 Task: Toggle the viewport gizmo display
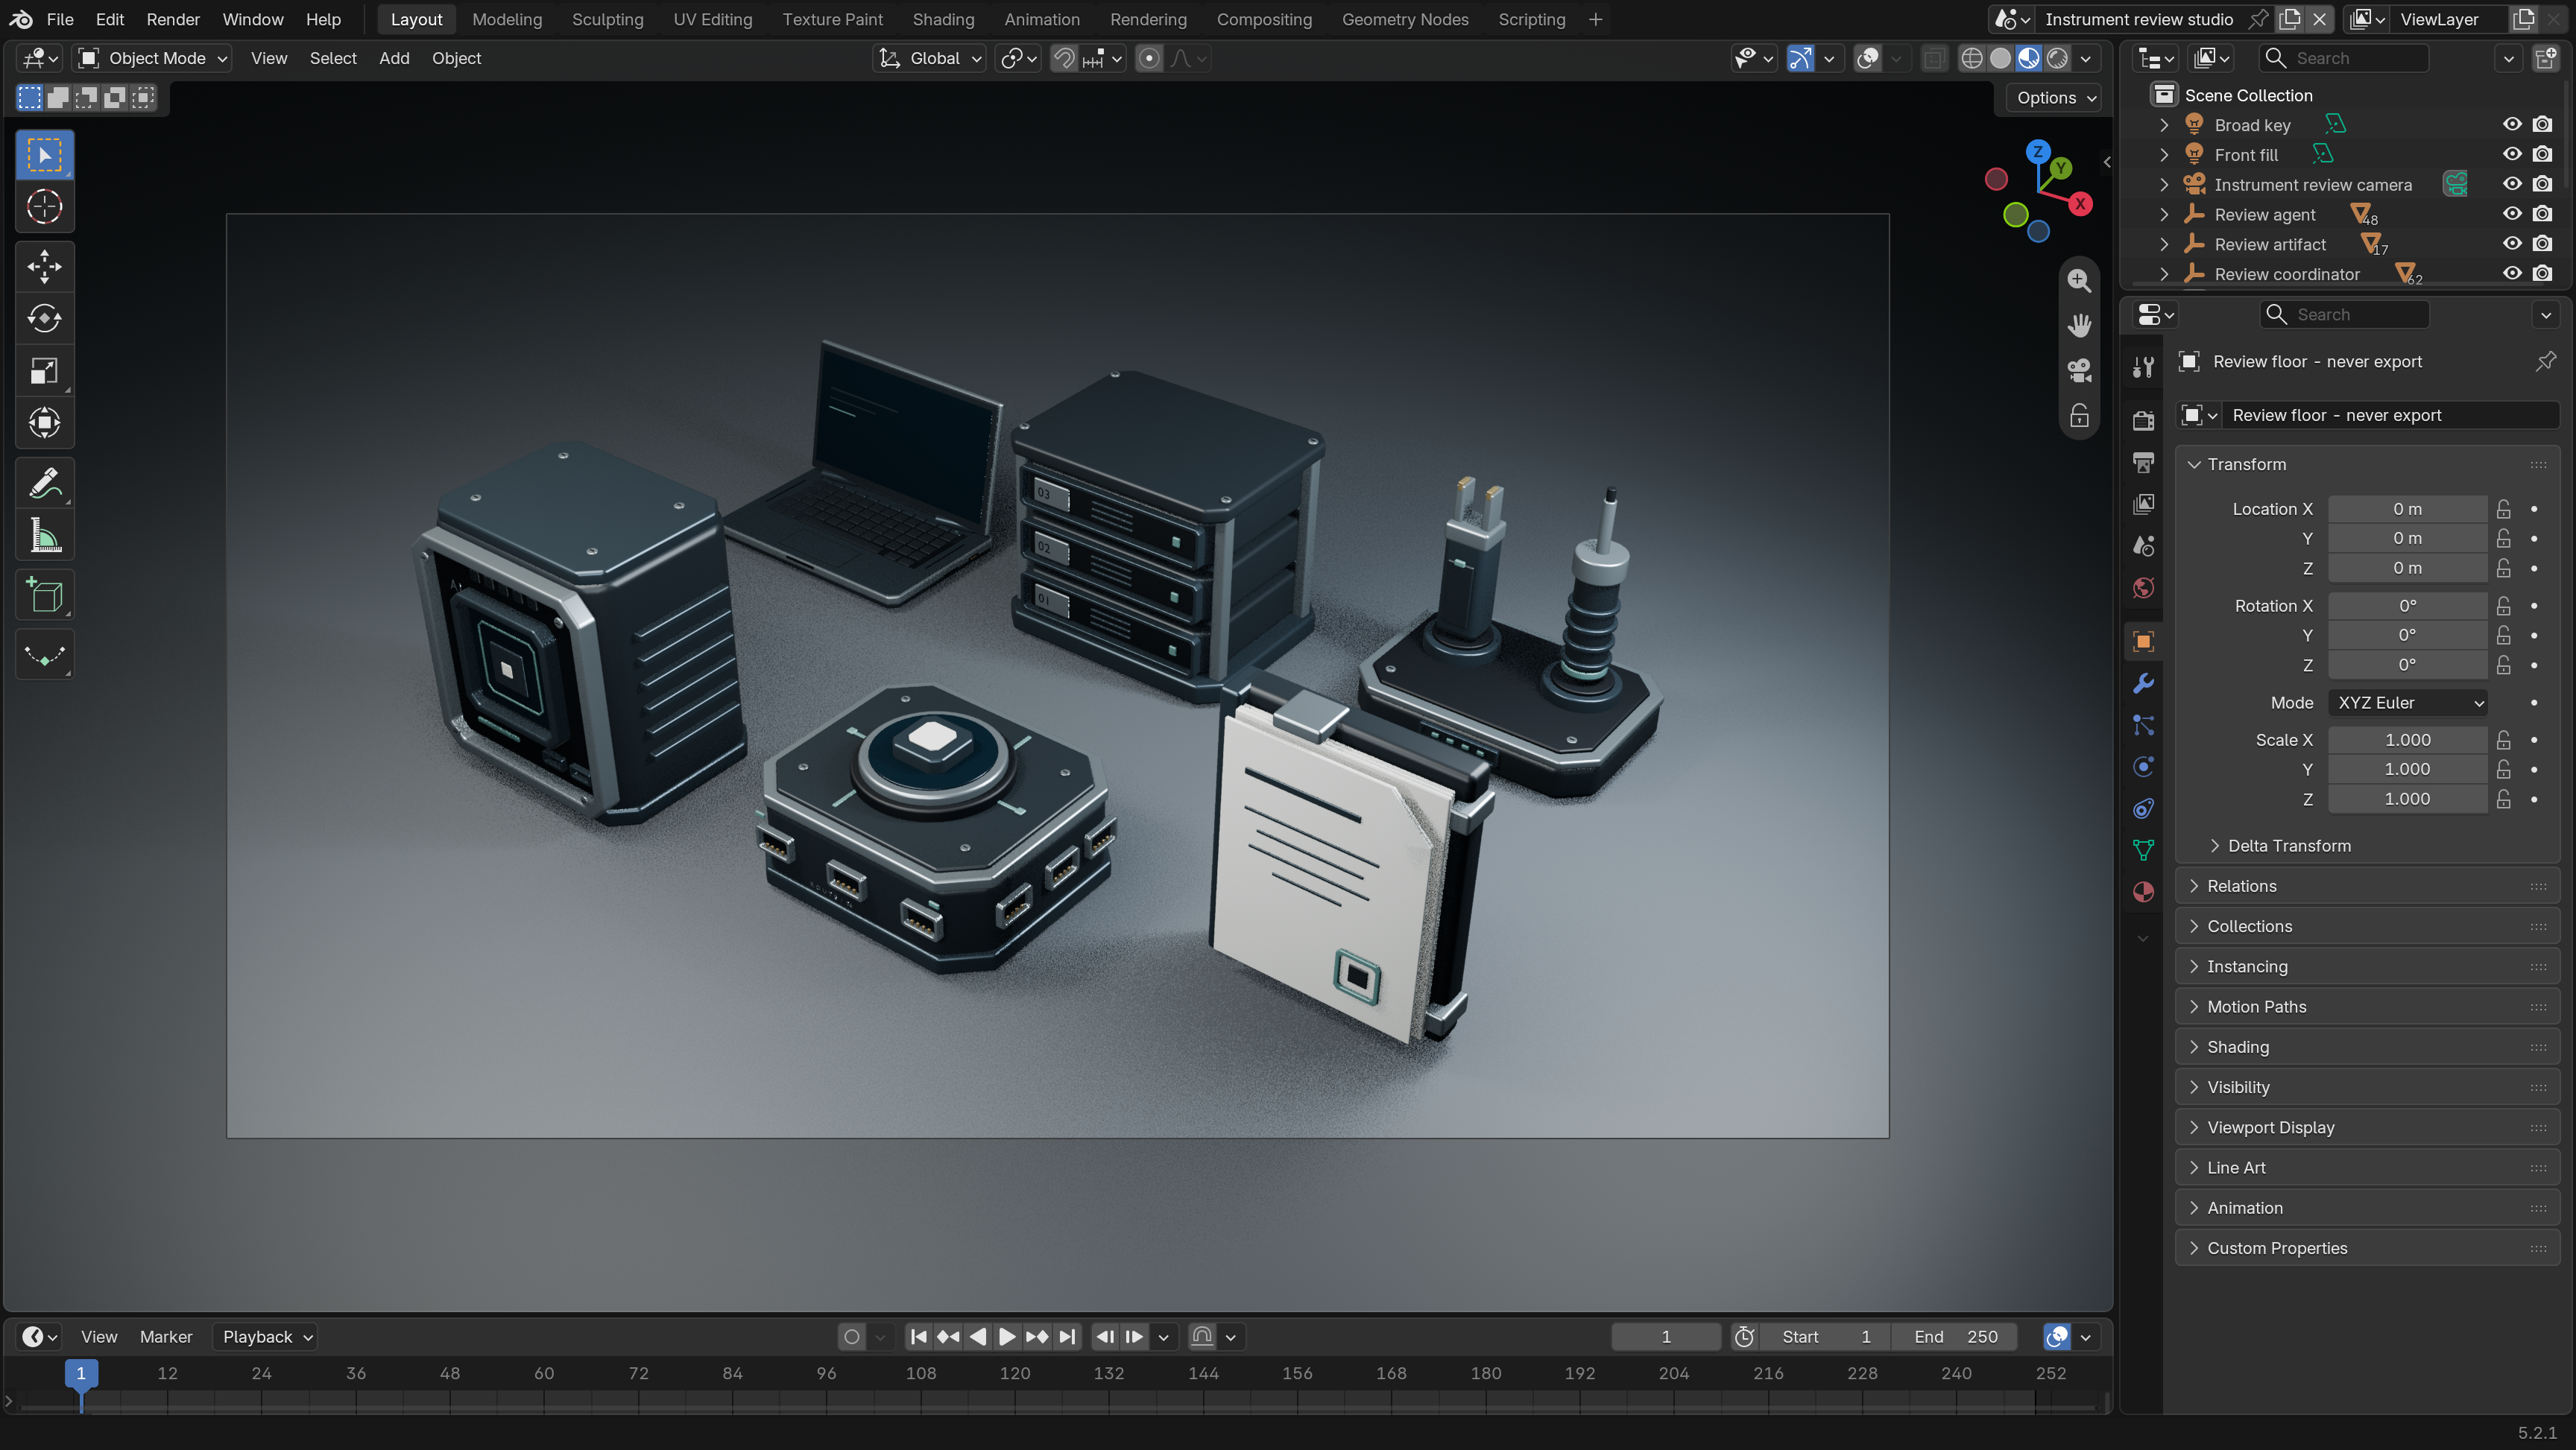tap(1800, 58)
